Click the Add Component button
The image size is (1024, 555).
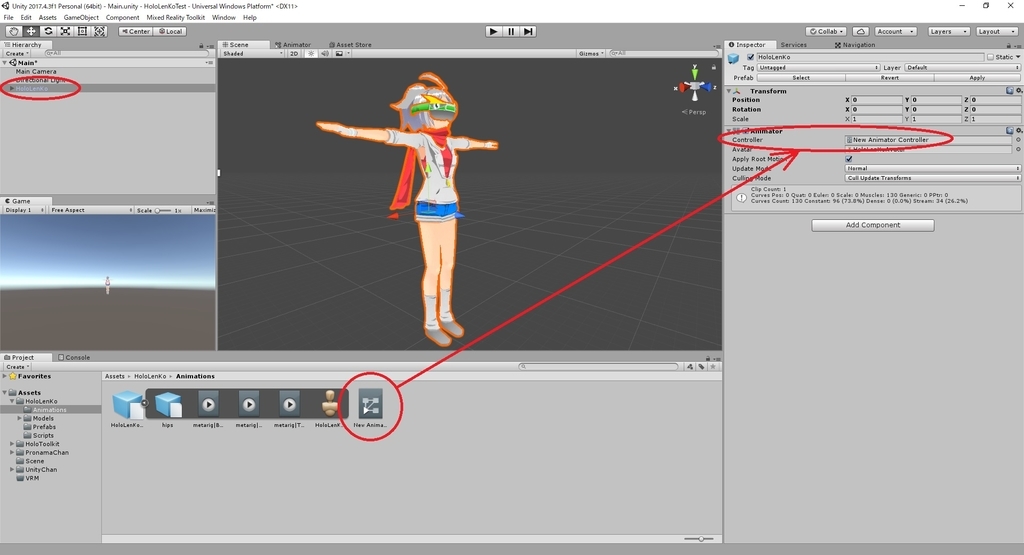(x=872, y=225)
